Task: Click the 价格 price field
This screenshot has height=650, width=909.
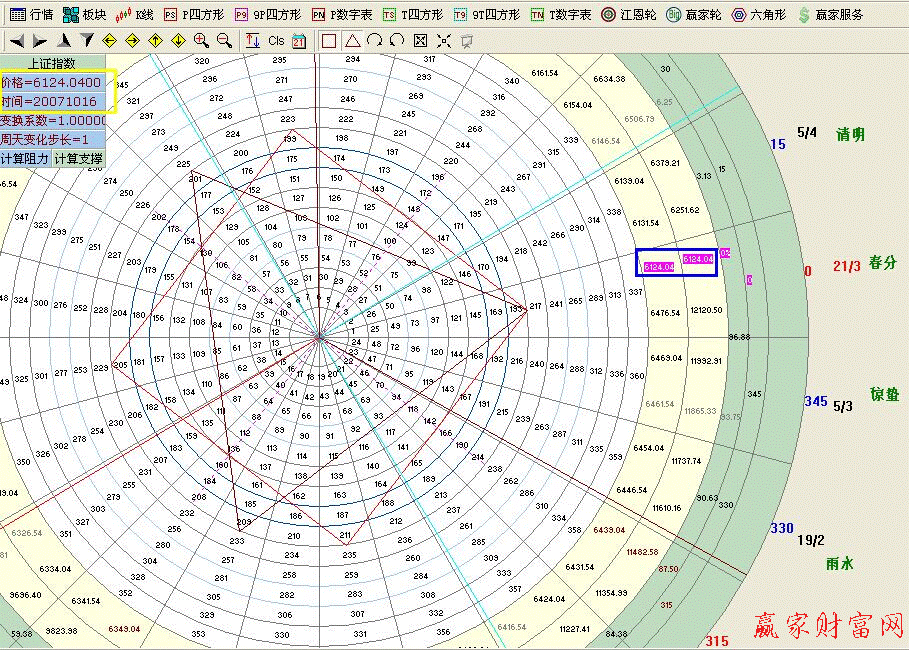Action: point(53,82)
